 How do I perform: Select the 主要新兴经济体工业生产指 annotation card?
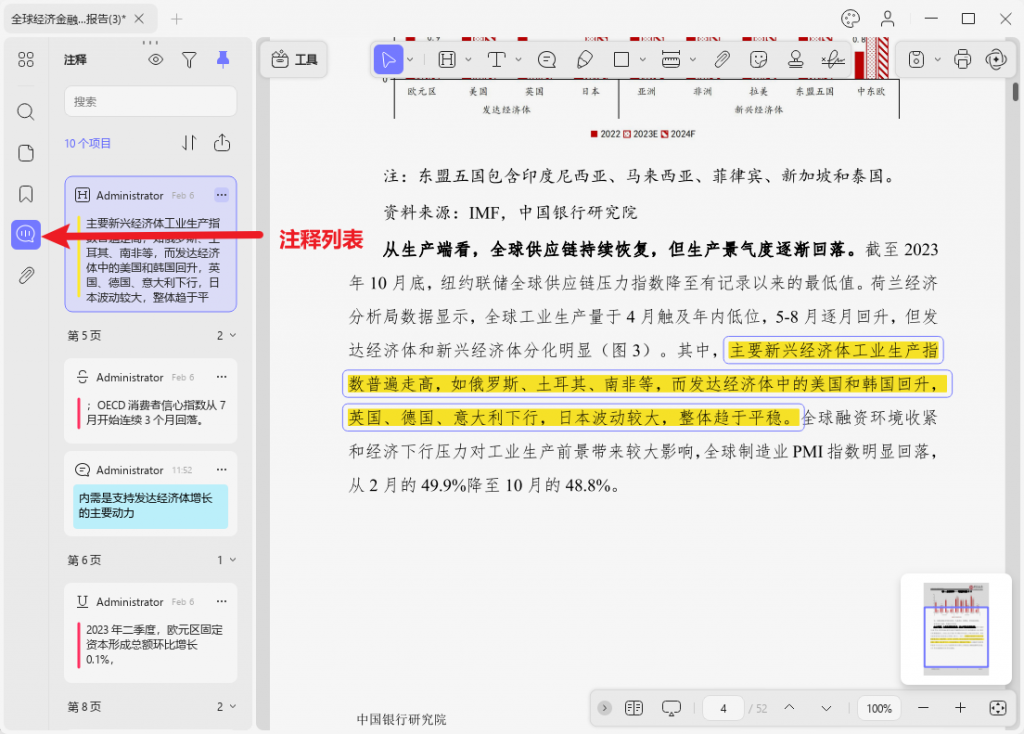point(150,244)
